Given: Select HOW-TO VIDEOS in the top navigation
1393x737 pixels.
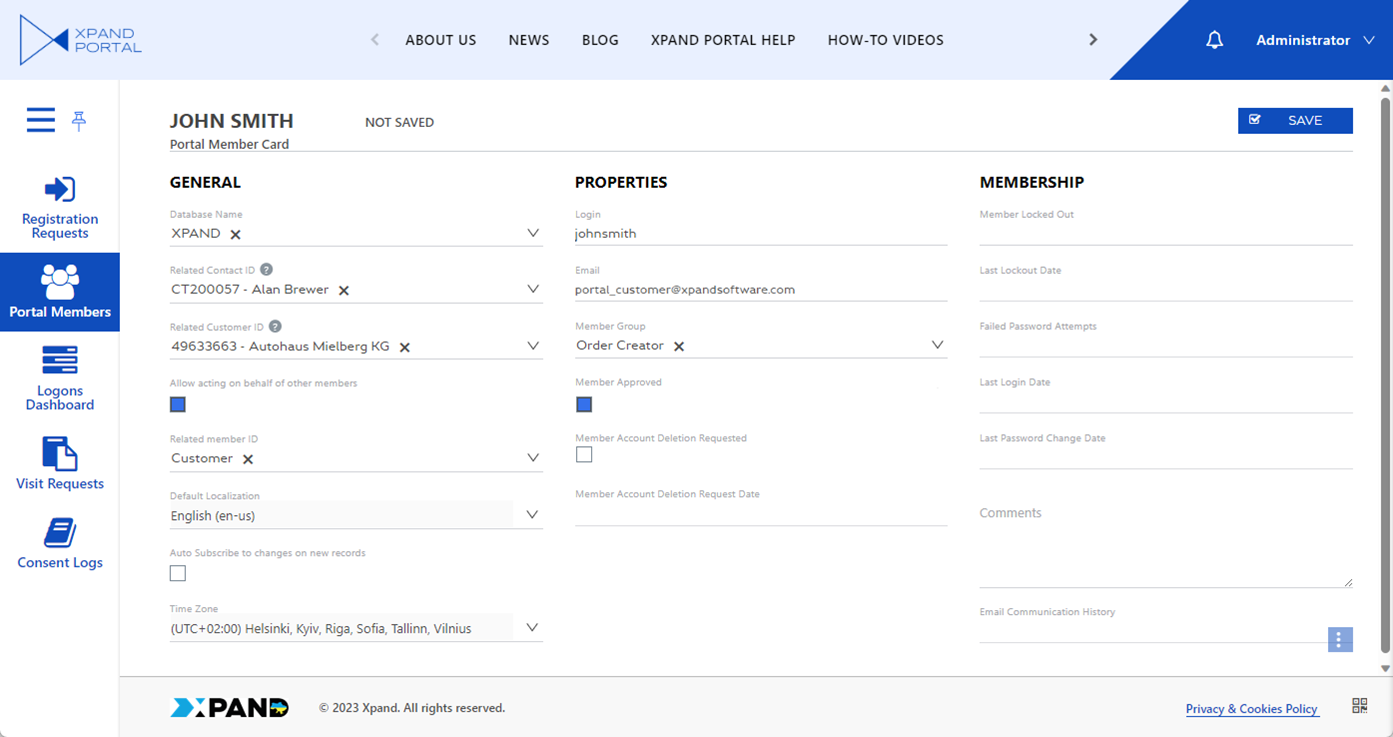Looking at the screenshot, I should [885, 40].
